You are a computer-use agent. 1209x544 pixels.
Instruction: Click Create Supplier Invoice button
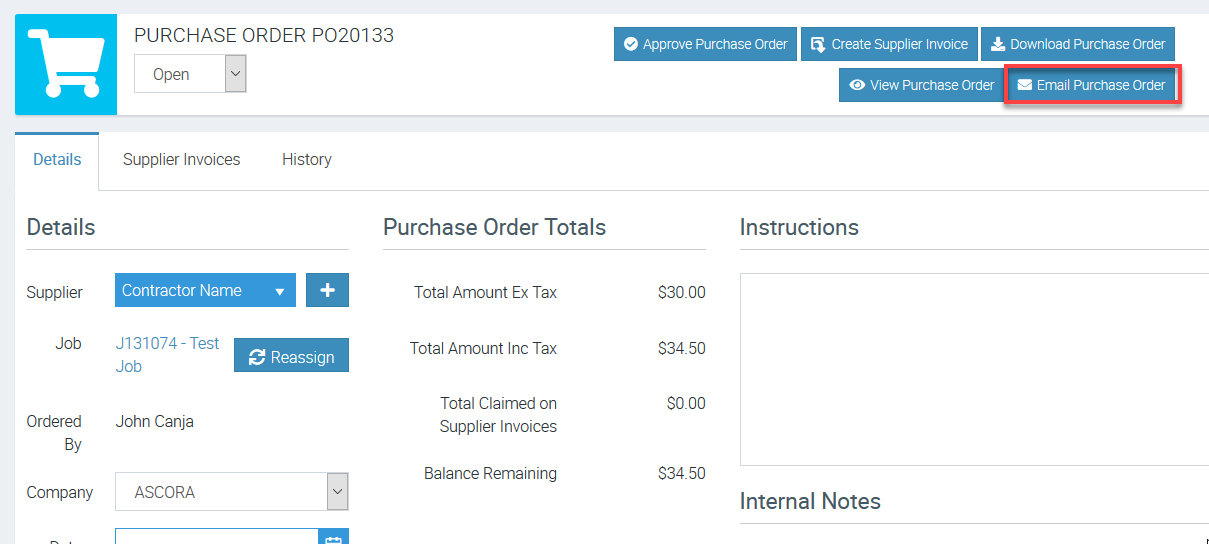[x=889, y=44]
